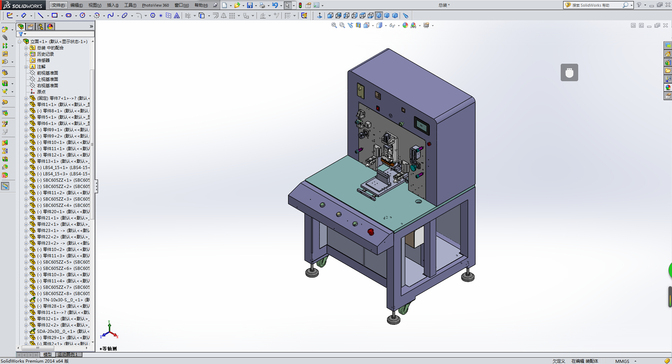This screenshot has width=672, height=364.
Task: Expand the feature tree panel chevron
Action: click(91, 27)
